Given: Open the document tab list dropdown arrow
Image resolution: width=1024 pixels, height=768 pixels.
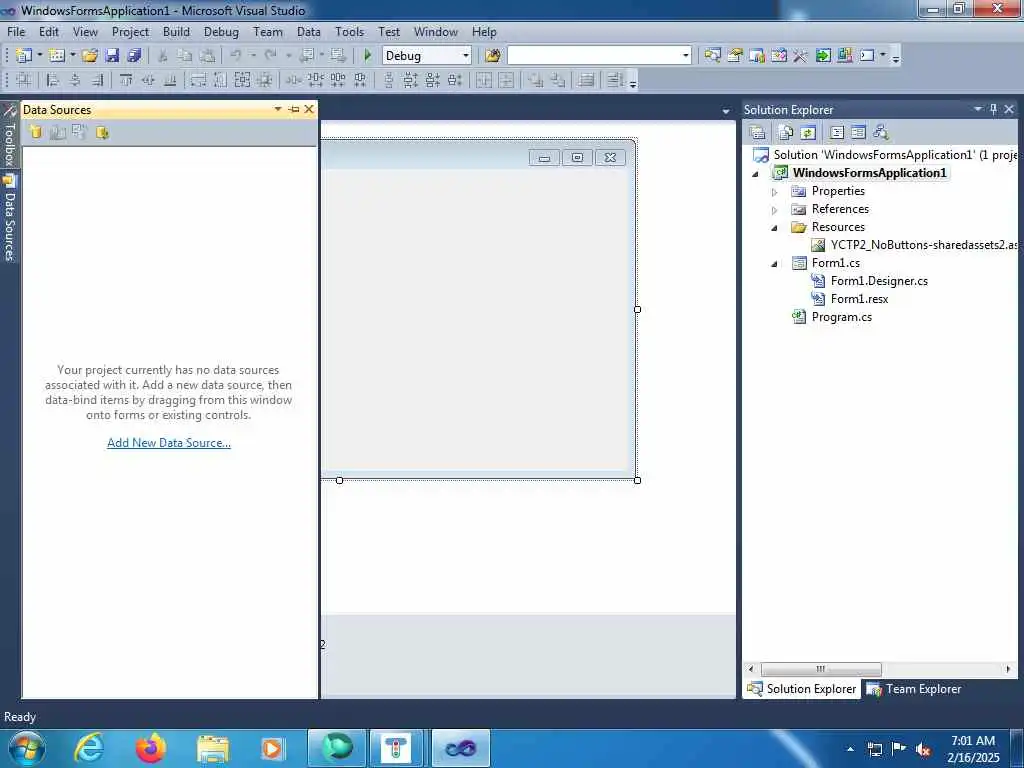Looking at the screenshot, I should 726,111.
